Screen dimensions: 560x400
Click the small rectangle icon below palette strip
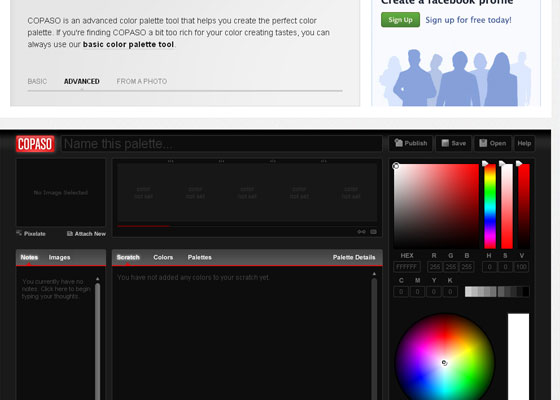click(373, 232)
